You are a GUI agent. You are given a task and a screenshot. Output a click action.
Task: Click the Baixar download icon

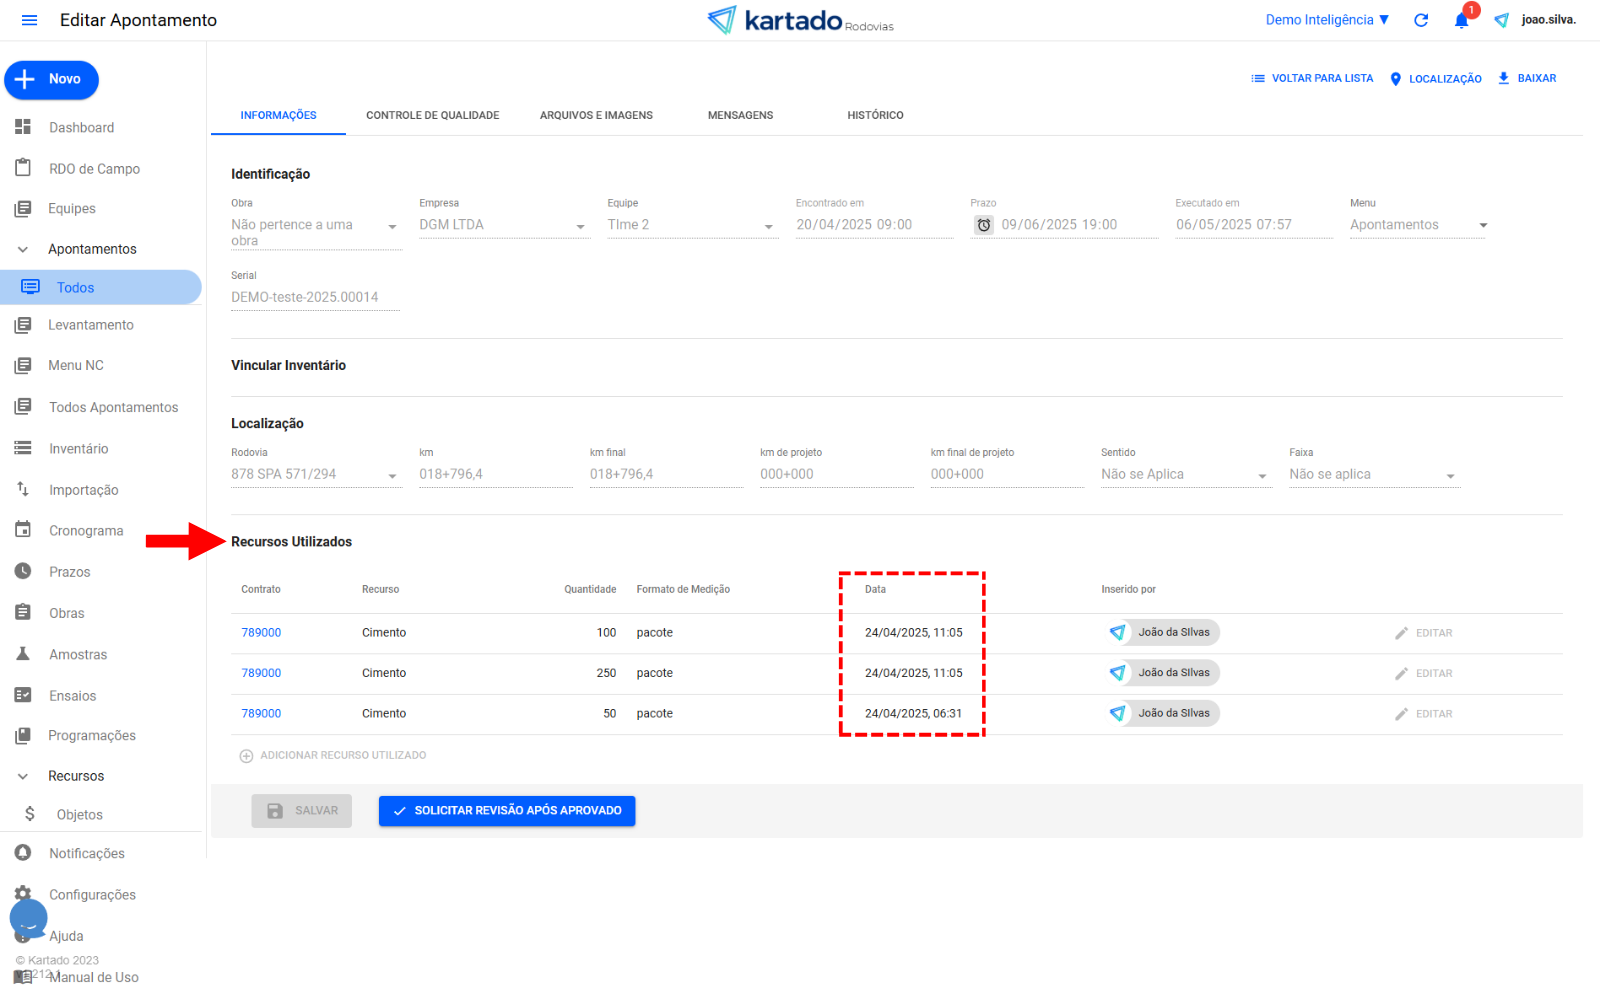(x=1503, y=78)
